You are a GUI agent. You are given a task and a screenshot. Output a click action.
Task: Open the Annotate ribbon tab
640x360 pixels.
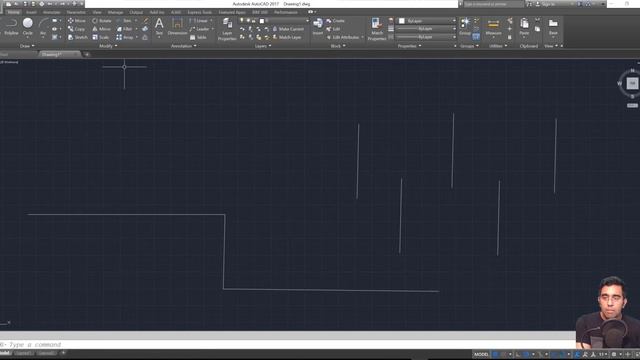pyautogui.click(x=51, y=12)
